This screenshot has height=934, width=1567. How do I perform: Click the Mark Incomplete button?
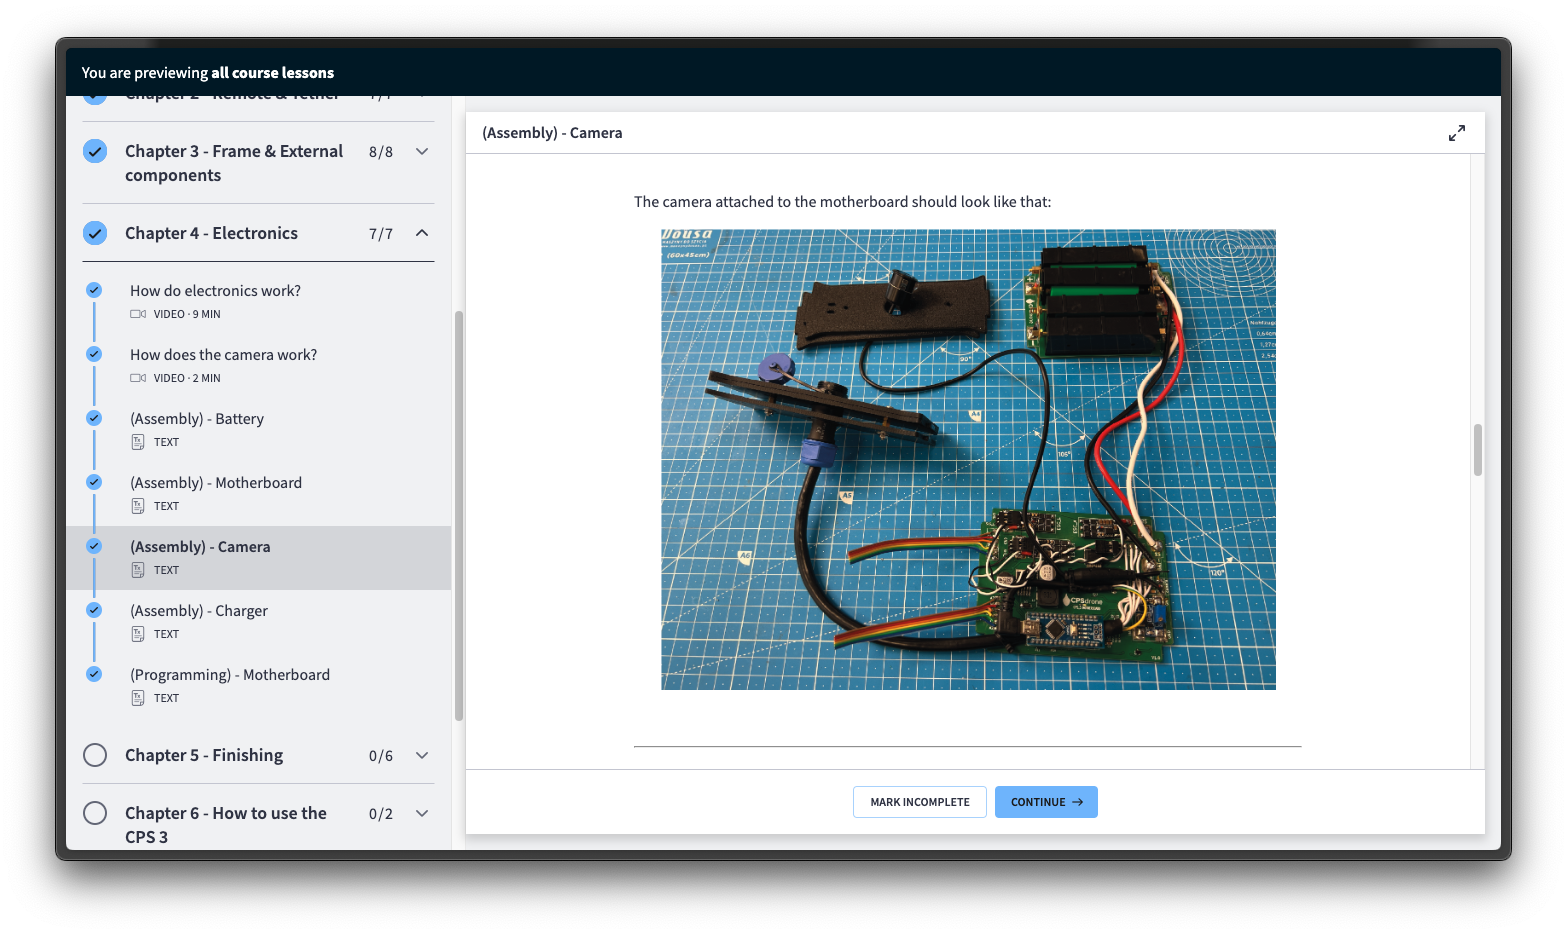pos(920,802)
